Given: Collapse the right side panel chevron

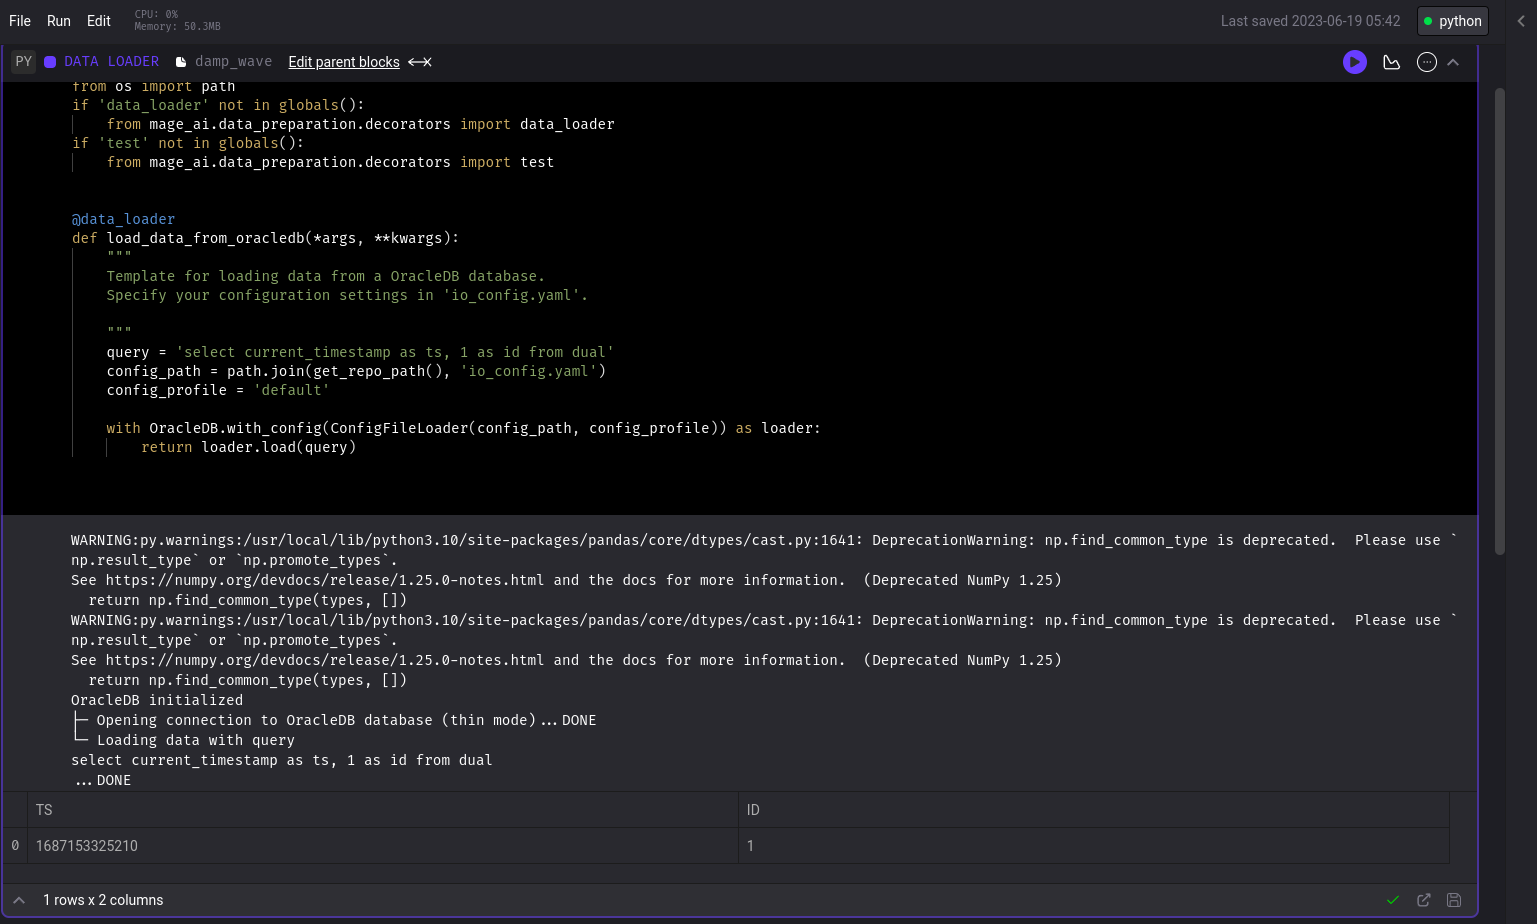Looking at the screenshot, I should pyautogui.click(x=1521, y=21).
